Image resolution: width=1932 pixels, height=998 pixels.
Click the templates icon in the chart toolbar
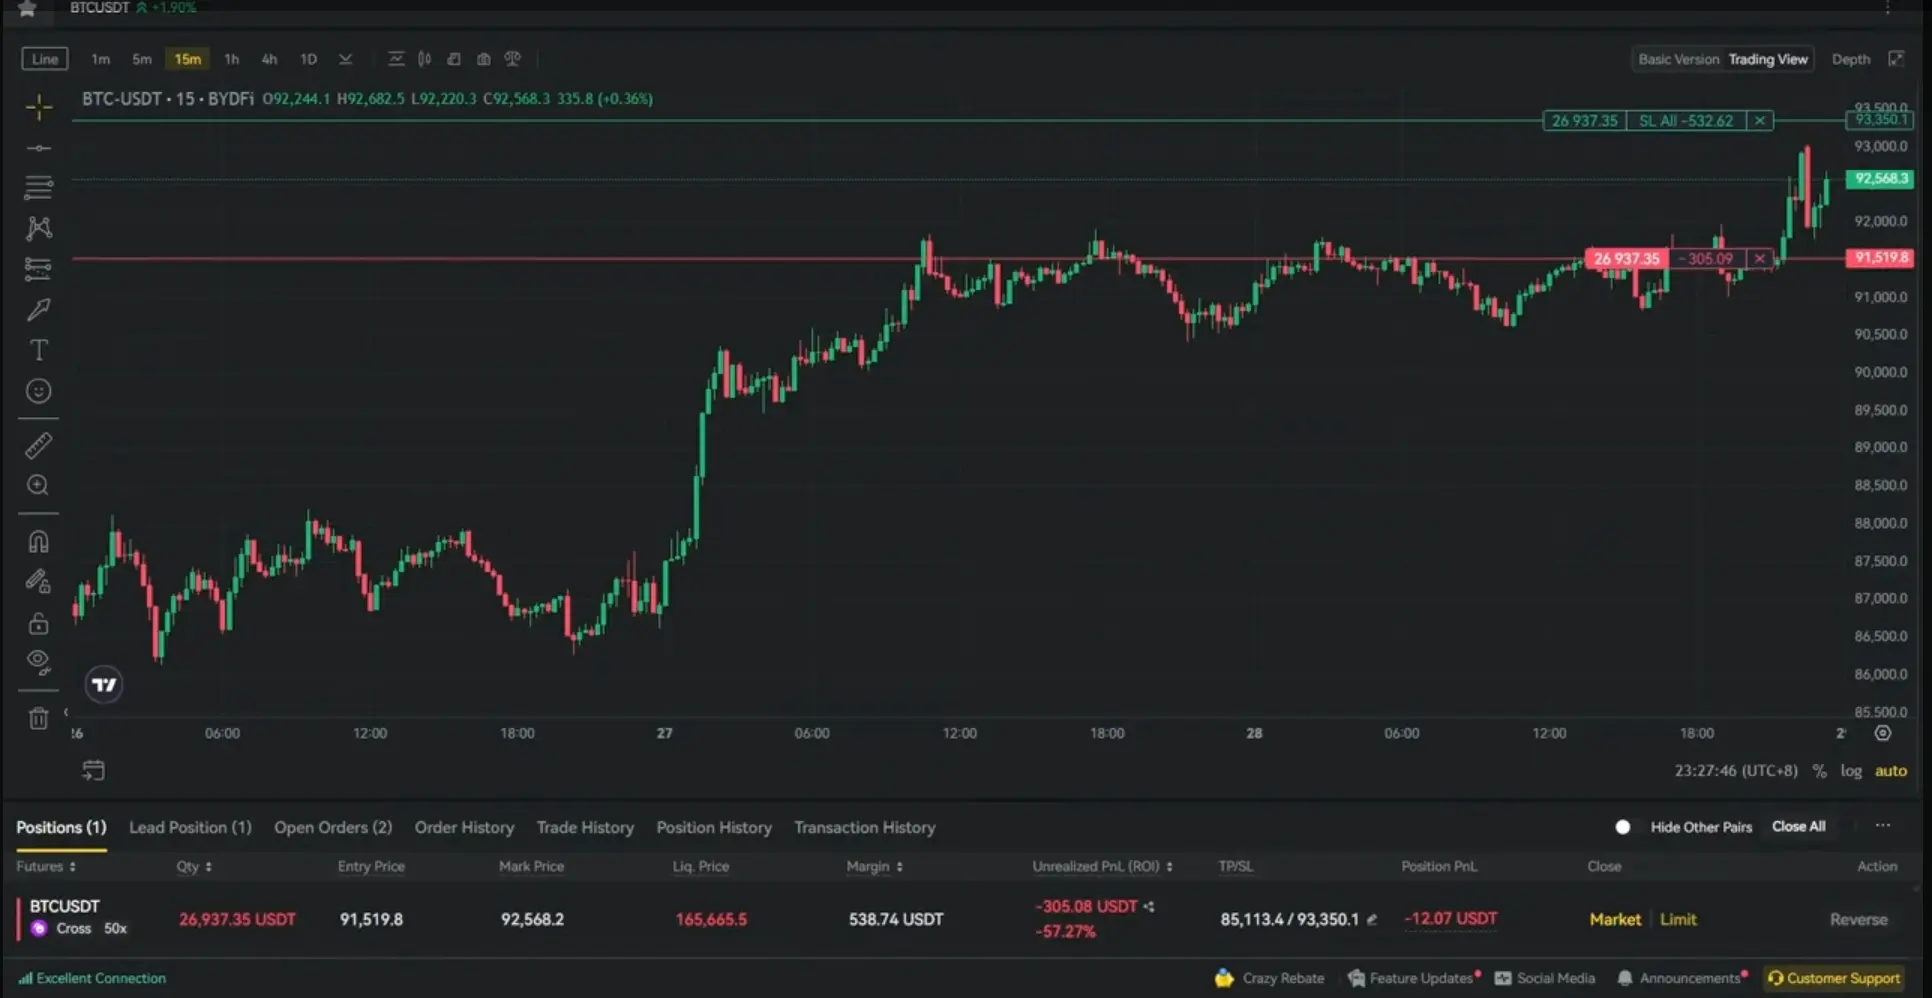(x=454, y=59)
